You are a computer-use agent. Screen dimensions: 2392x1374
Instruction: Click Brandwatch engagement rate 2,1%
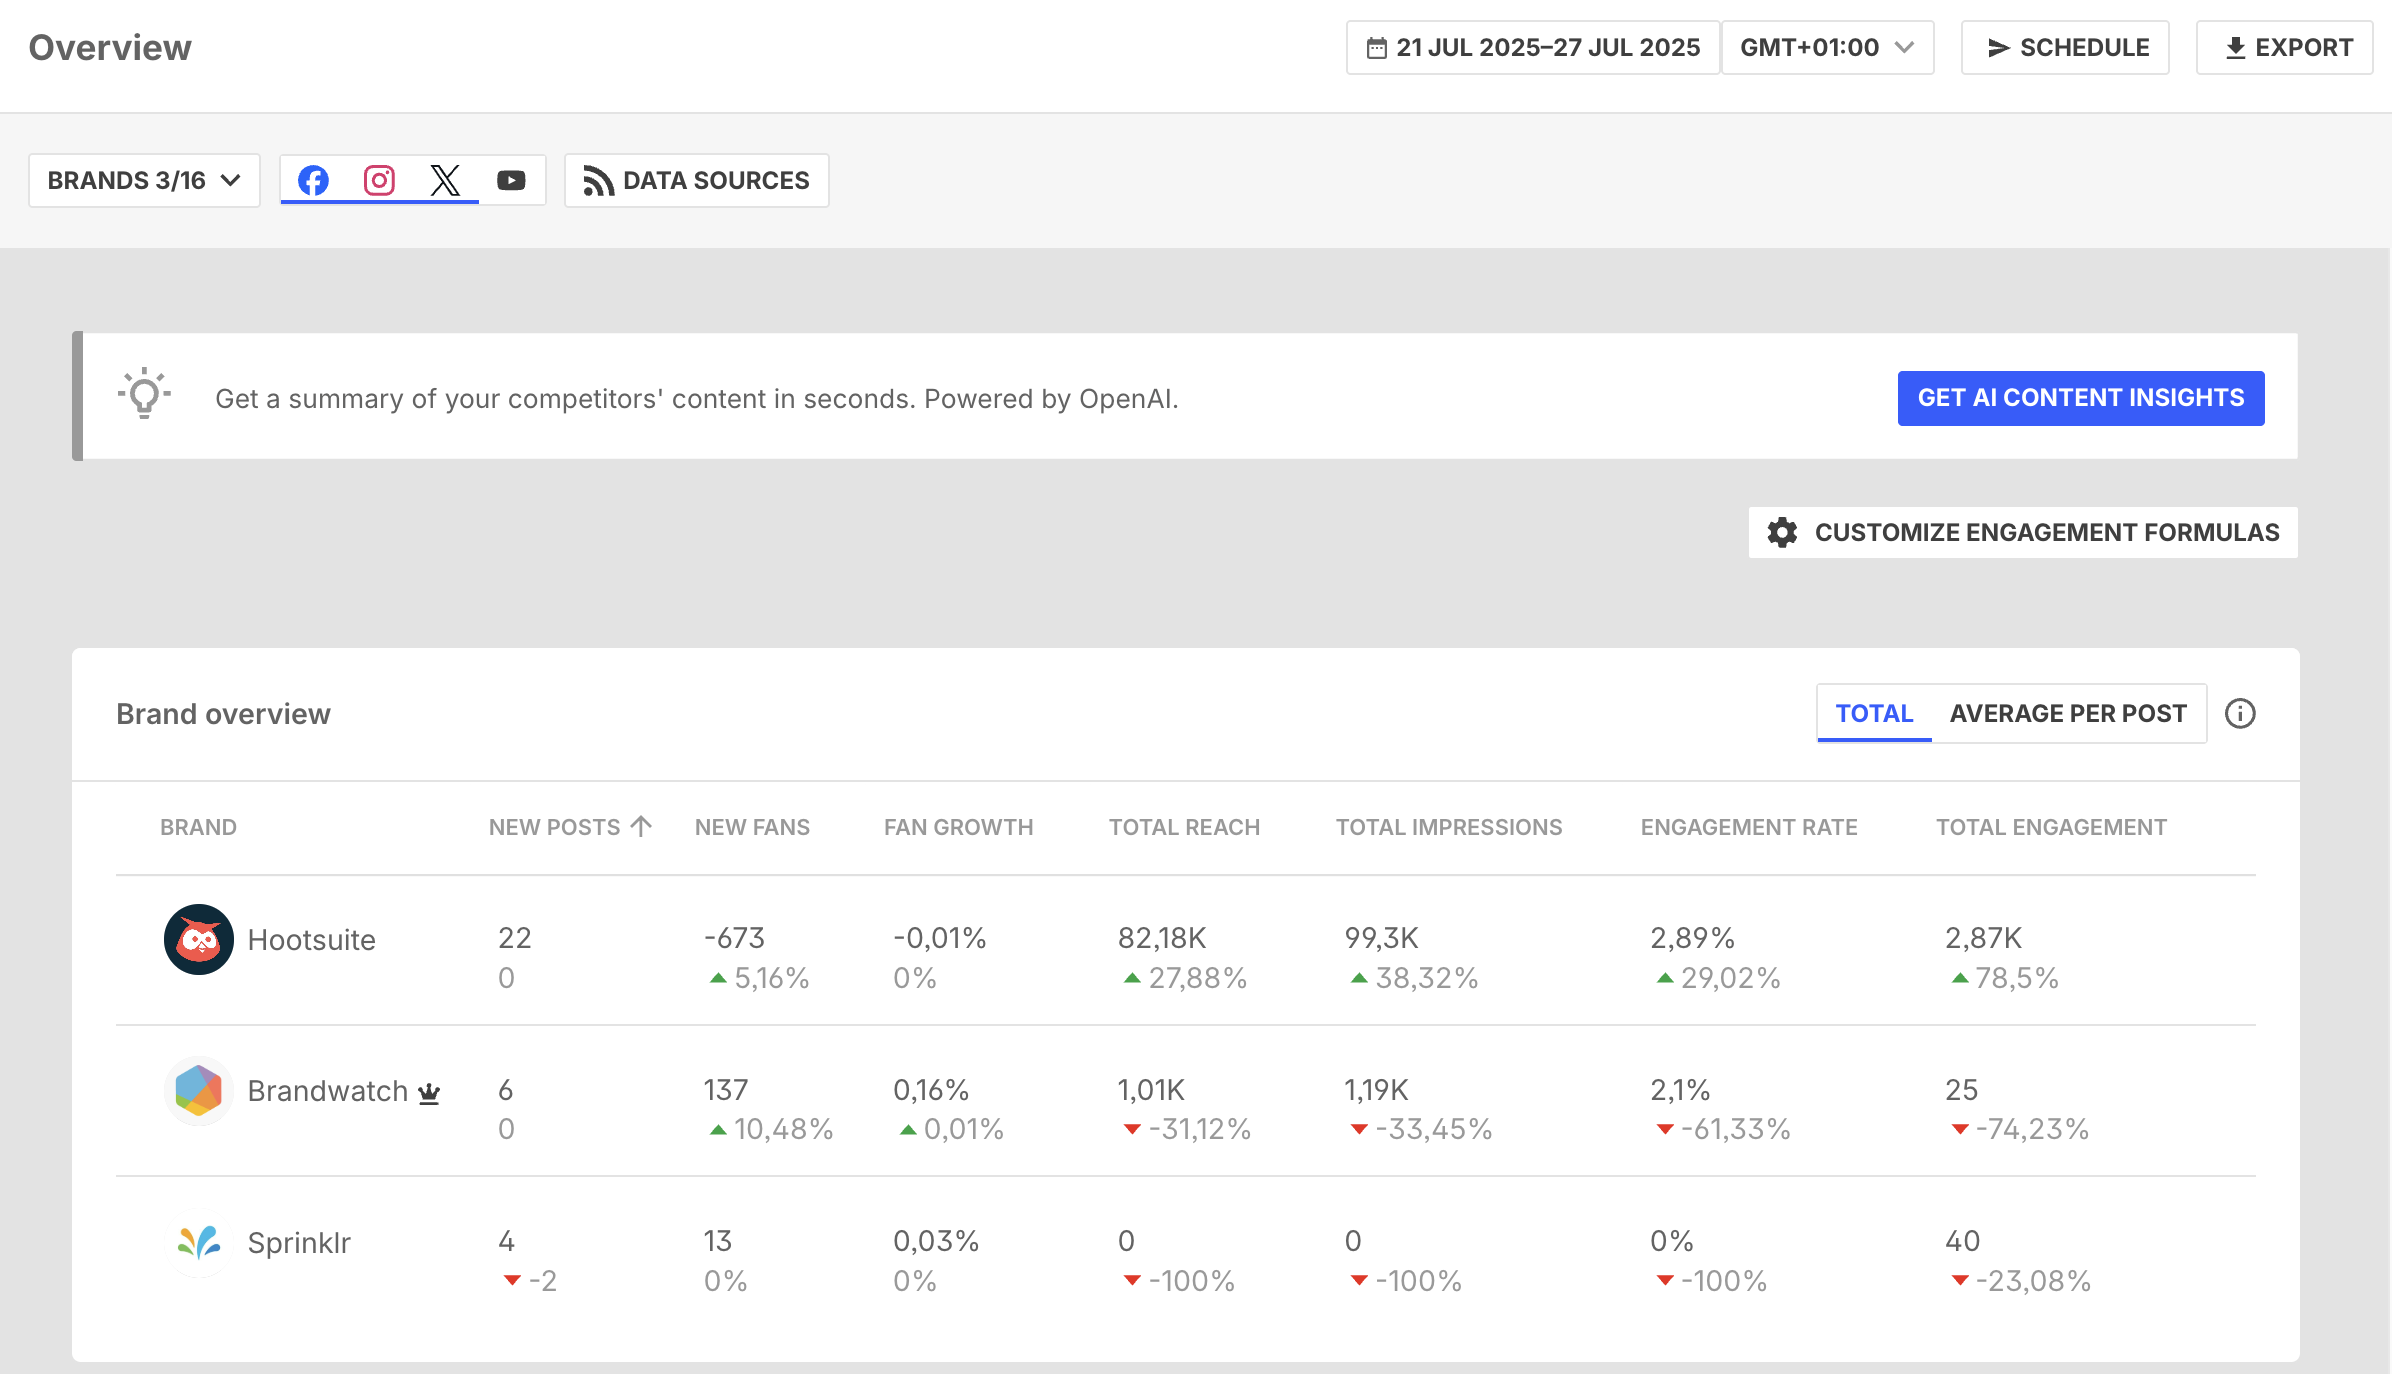[1680, 1089]
